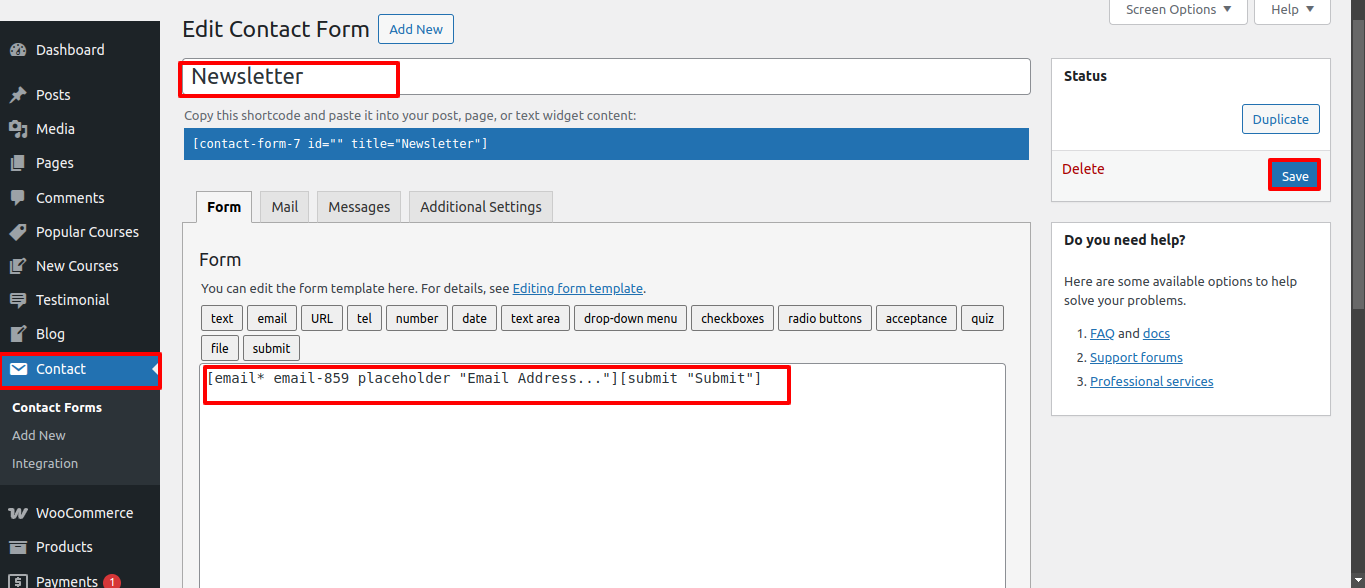
Task: Open the Additional Settings tab
Action: [480, 207]
